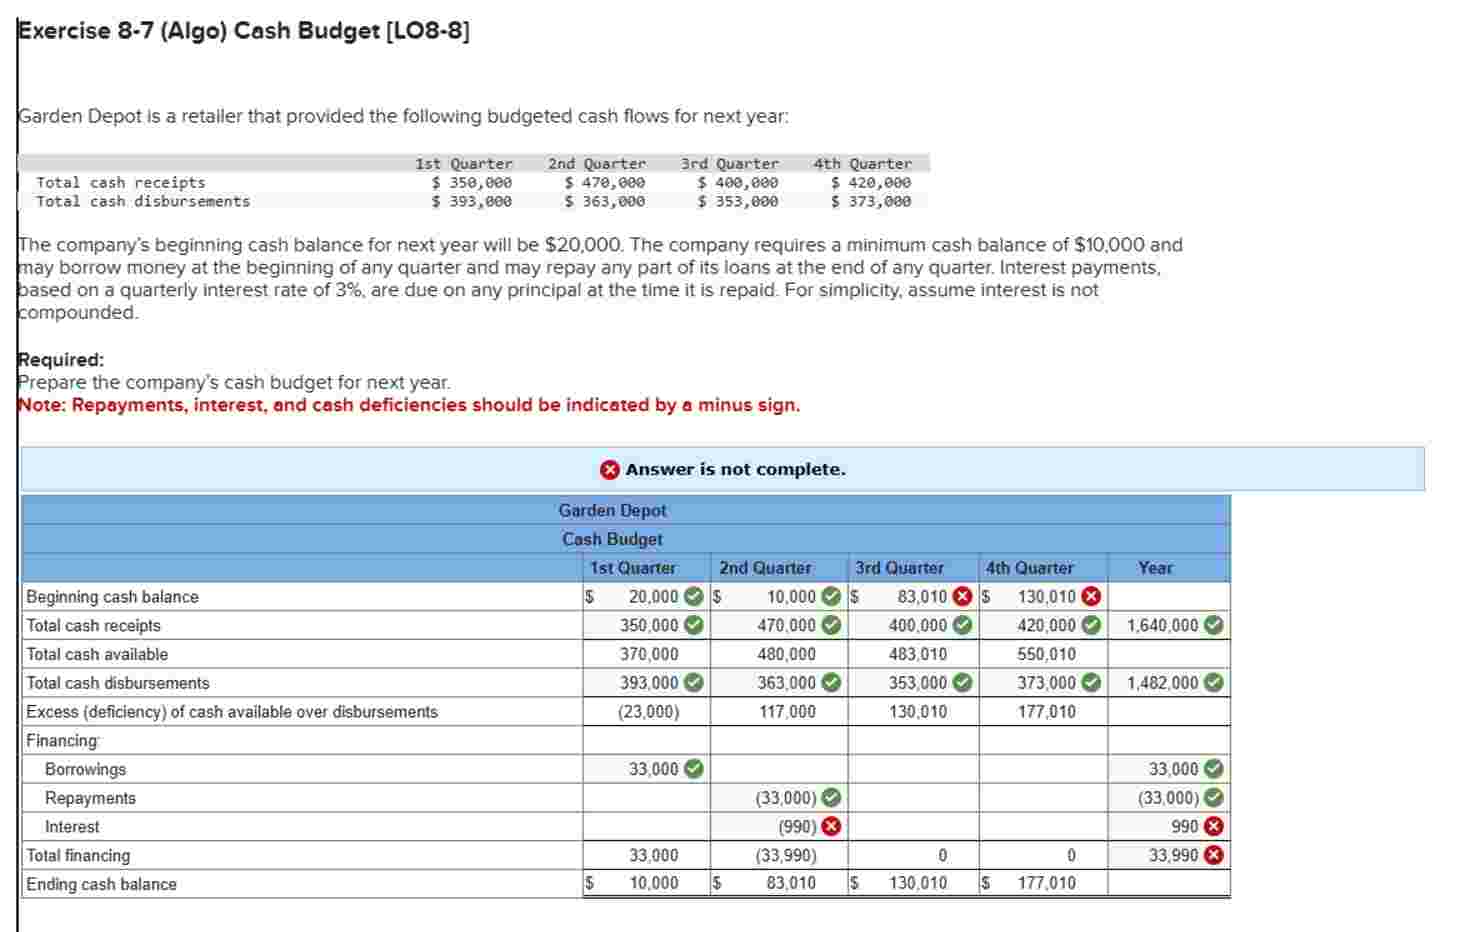The image size is (1461, 932).
Task: Click green check next to 2nd Quarter repayments
Action: coord(832,797)
